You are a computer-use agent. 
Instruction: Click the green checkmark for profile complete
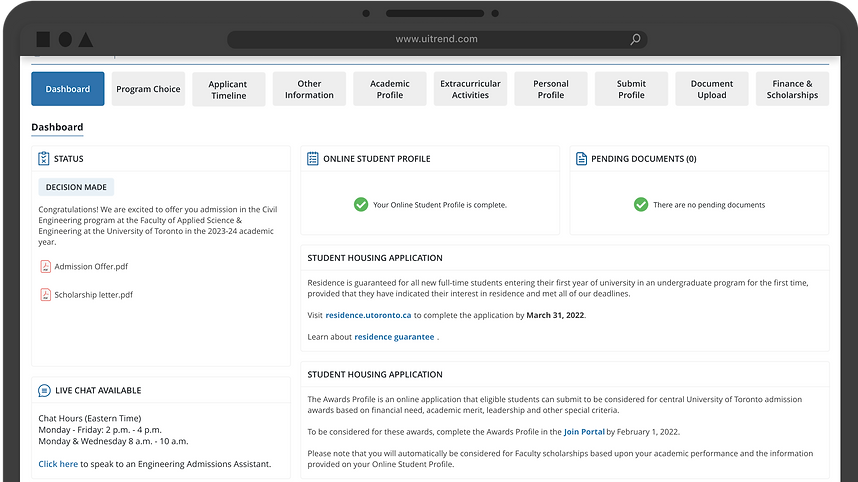[x=361, y=204]
